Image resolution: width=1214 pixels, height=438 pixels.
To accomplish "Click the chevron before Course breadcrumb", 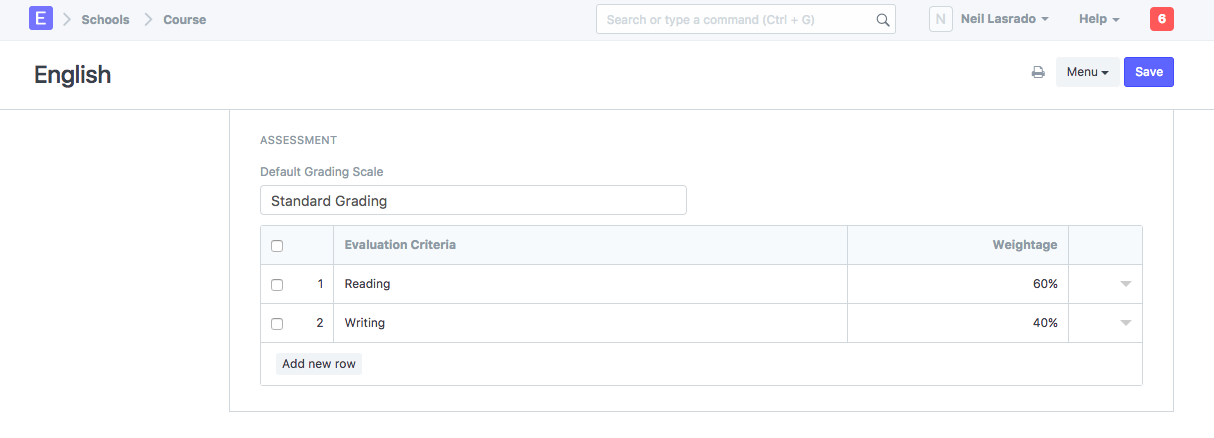I will (x=149, y=19).
